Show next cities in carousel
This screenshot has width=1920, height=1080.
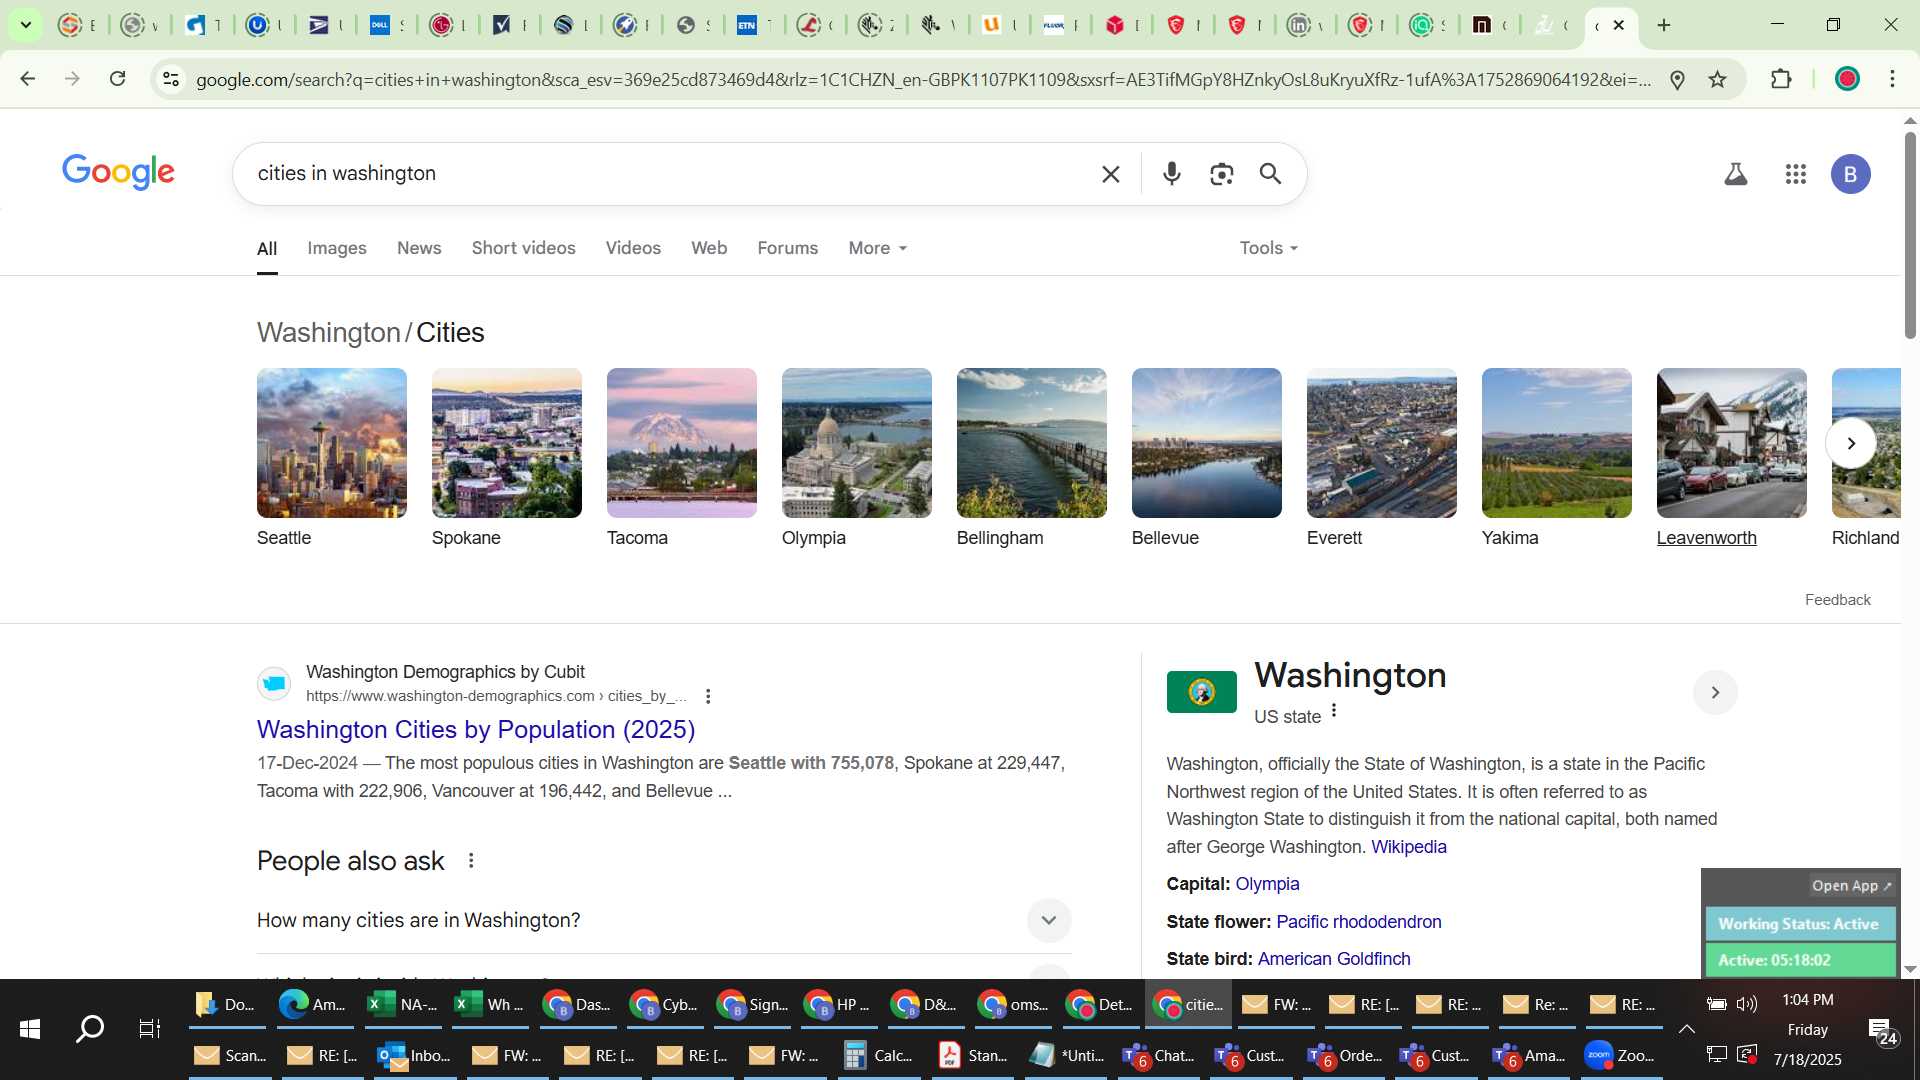1850,443
